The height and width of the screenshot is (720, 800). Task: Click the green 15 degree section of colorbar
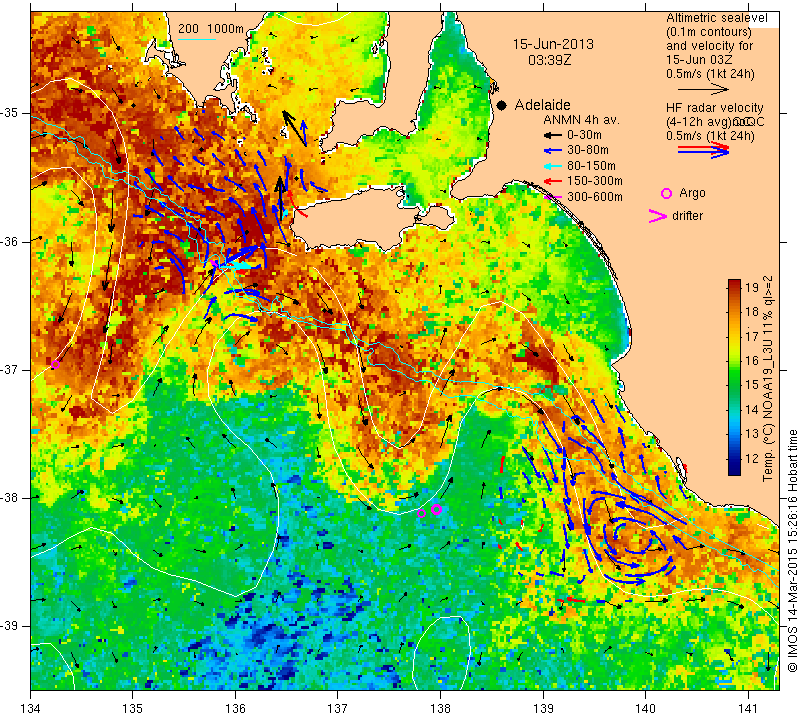pos(734,384)
